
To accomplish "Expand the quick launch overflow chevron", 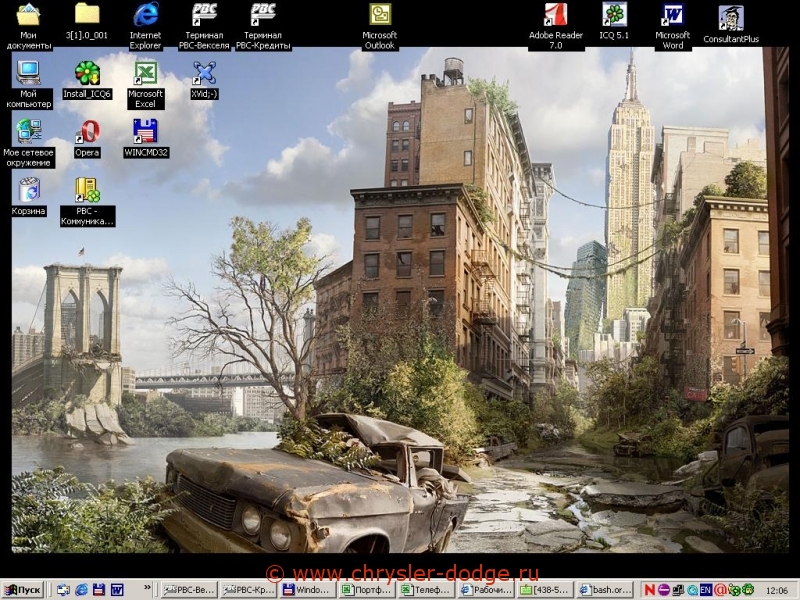I will (147, 588).
